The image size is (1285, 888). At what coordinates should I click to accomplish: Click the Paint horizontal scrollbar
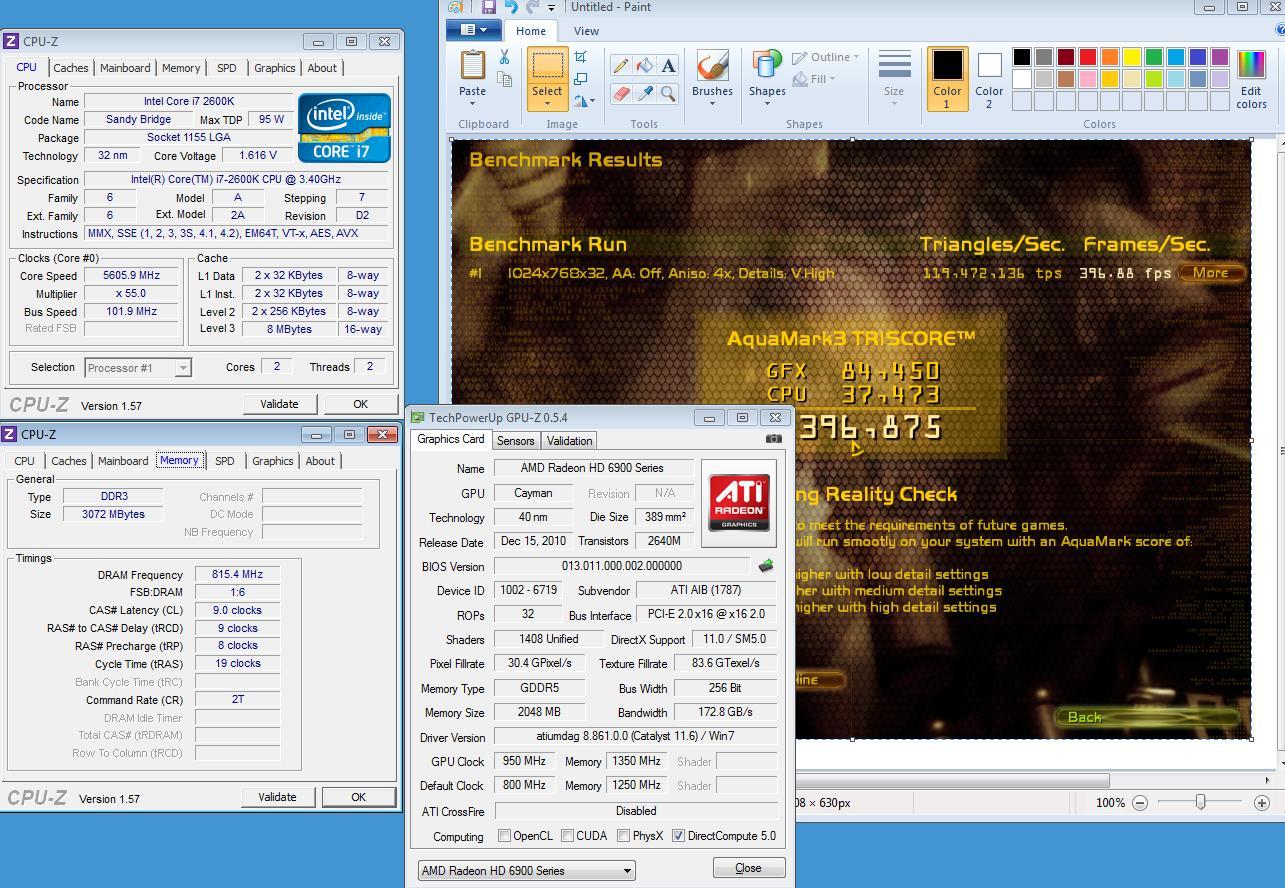(954, 780)
